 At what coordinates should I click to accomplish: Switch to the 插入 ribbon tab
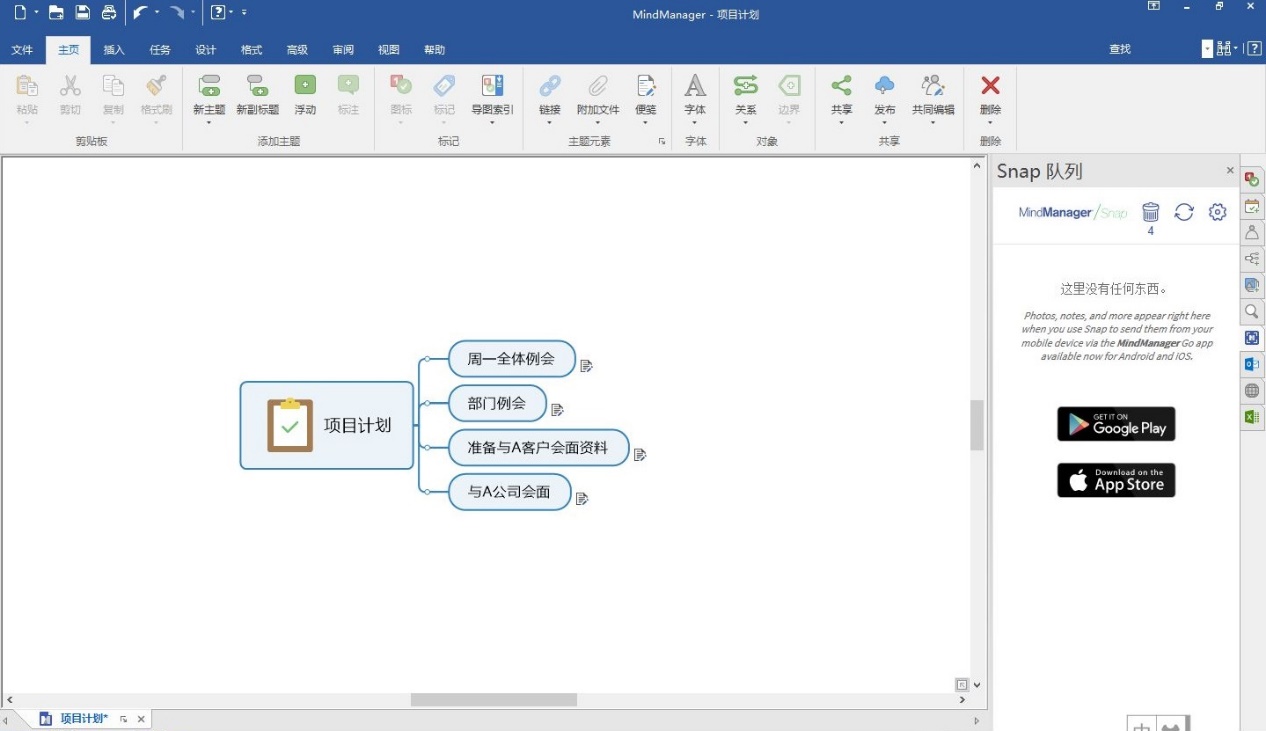(114, 50)
